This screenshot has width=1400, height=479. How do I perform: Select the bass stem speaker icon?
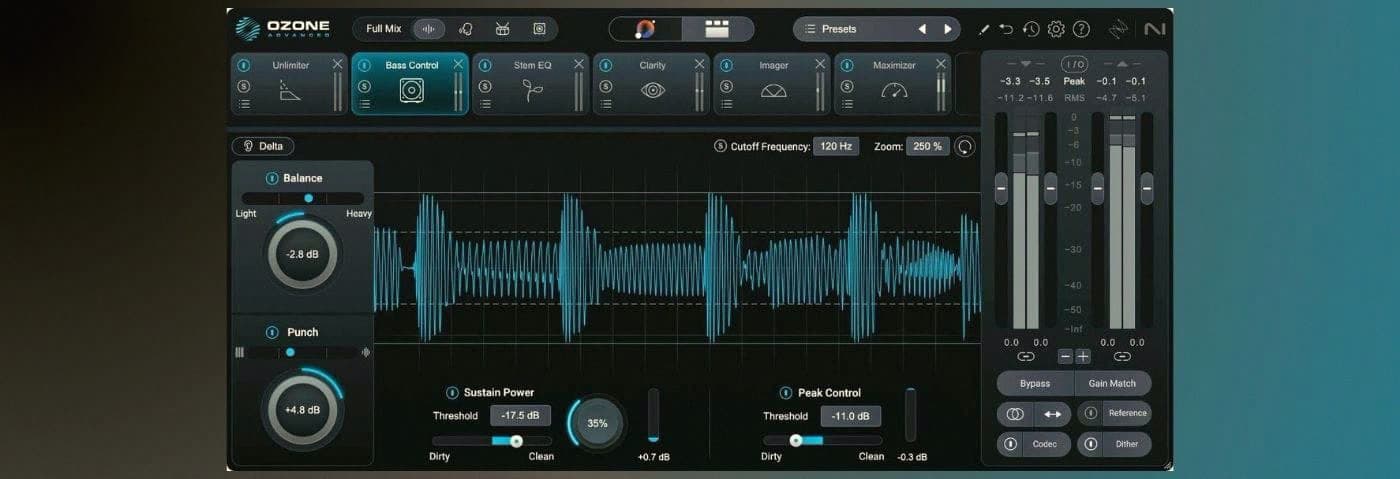pos(539,29)
